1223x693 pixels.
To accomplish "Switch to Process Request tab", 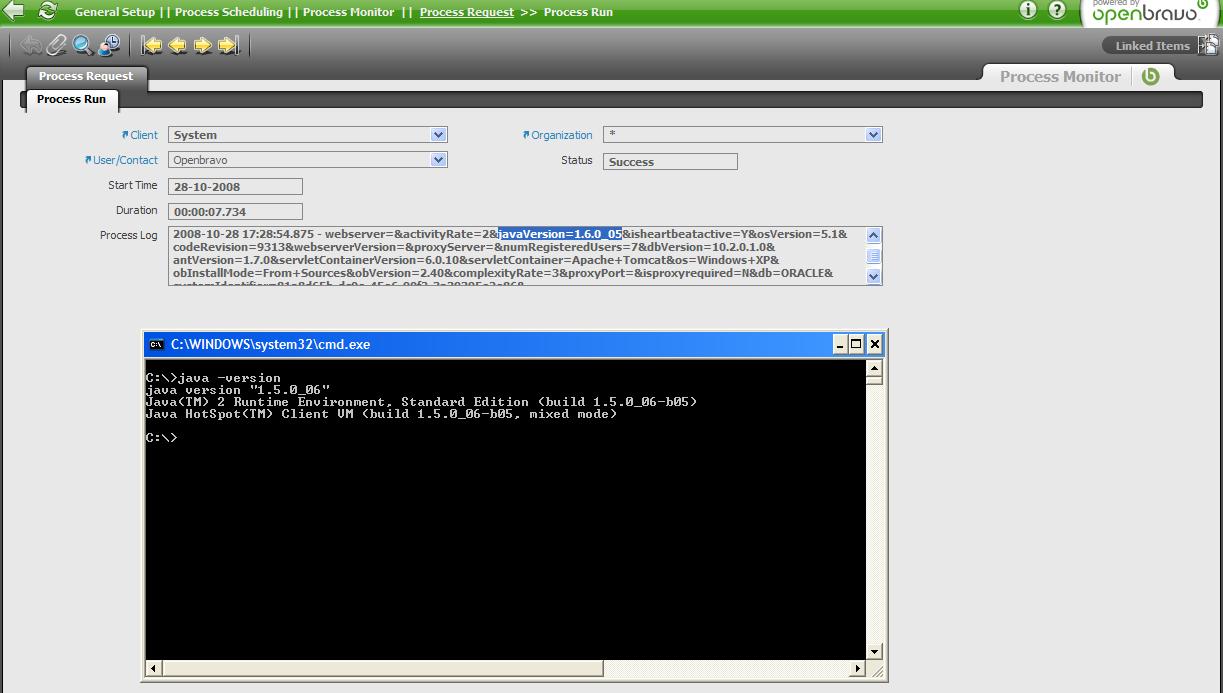I will [x=86, y=76].
